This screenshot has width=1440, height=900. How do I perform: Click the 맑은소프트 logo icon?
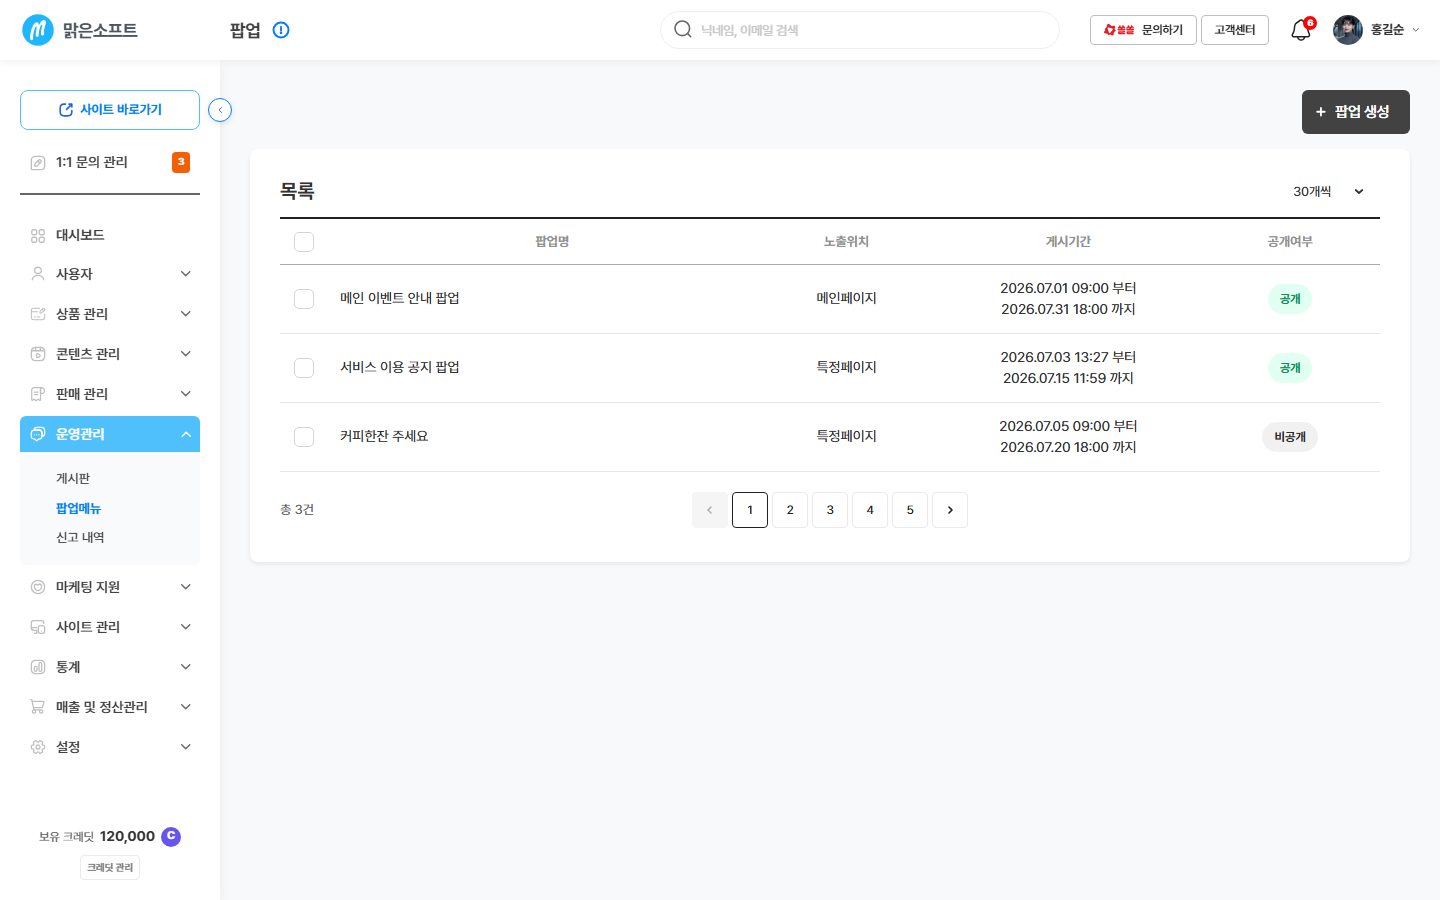[x=38, y=30]
